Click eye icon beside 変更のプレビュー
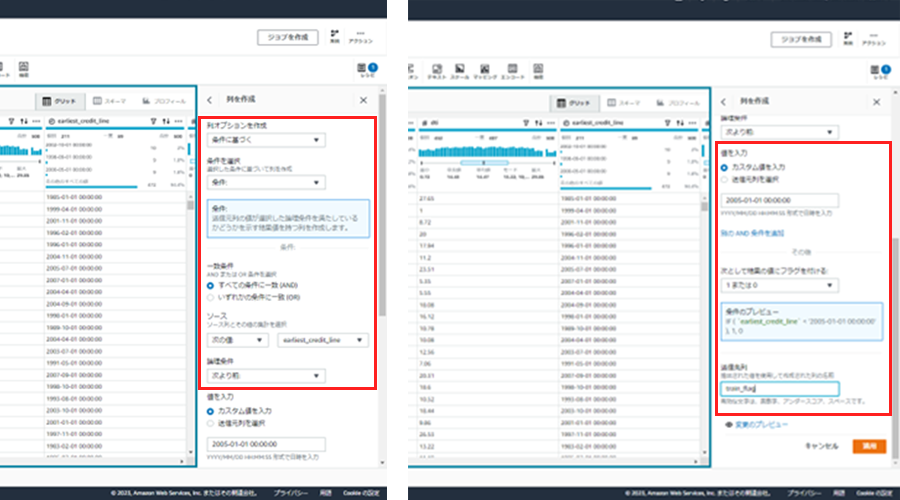The width and height of the screenshot is (900, 500). (x=728, y=425)
